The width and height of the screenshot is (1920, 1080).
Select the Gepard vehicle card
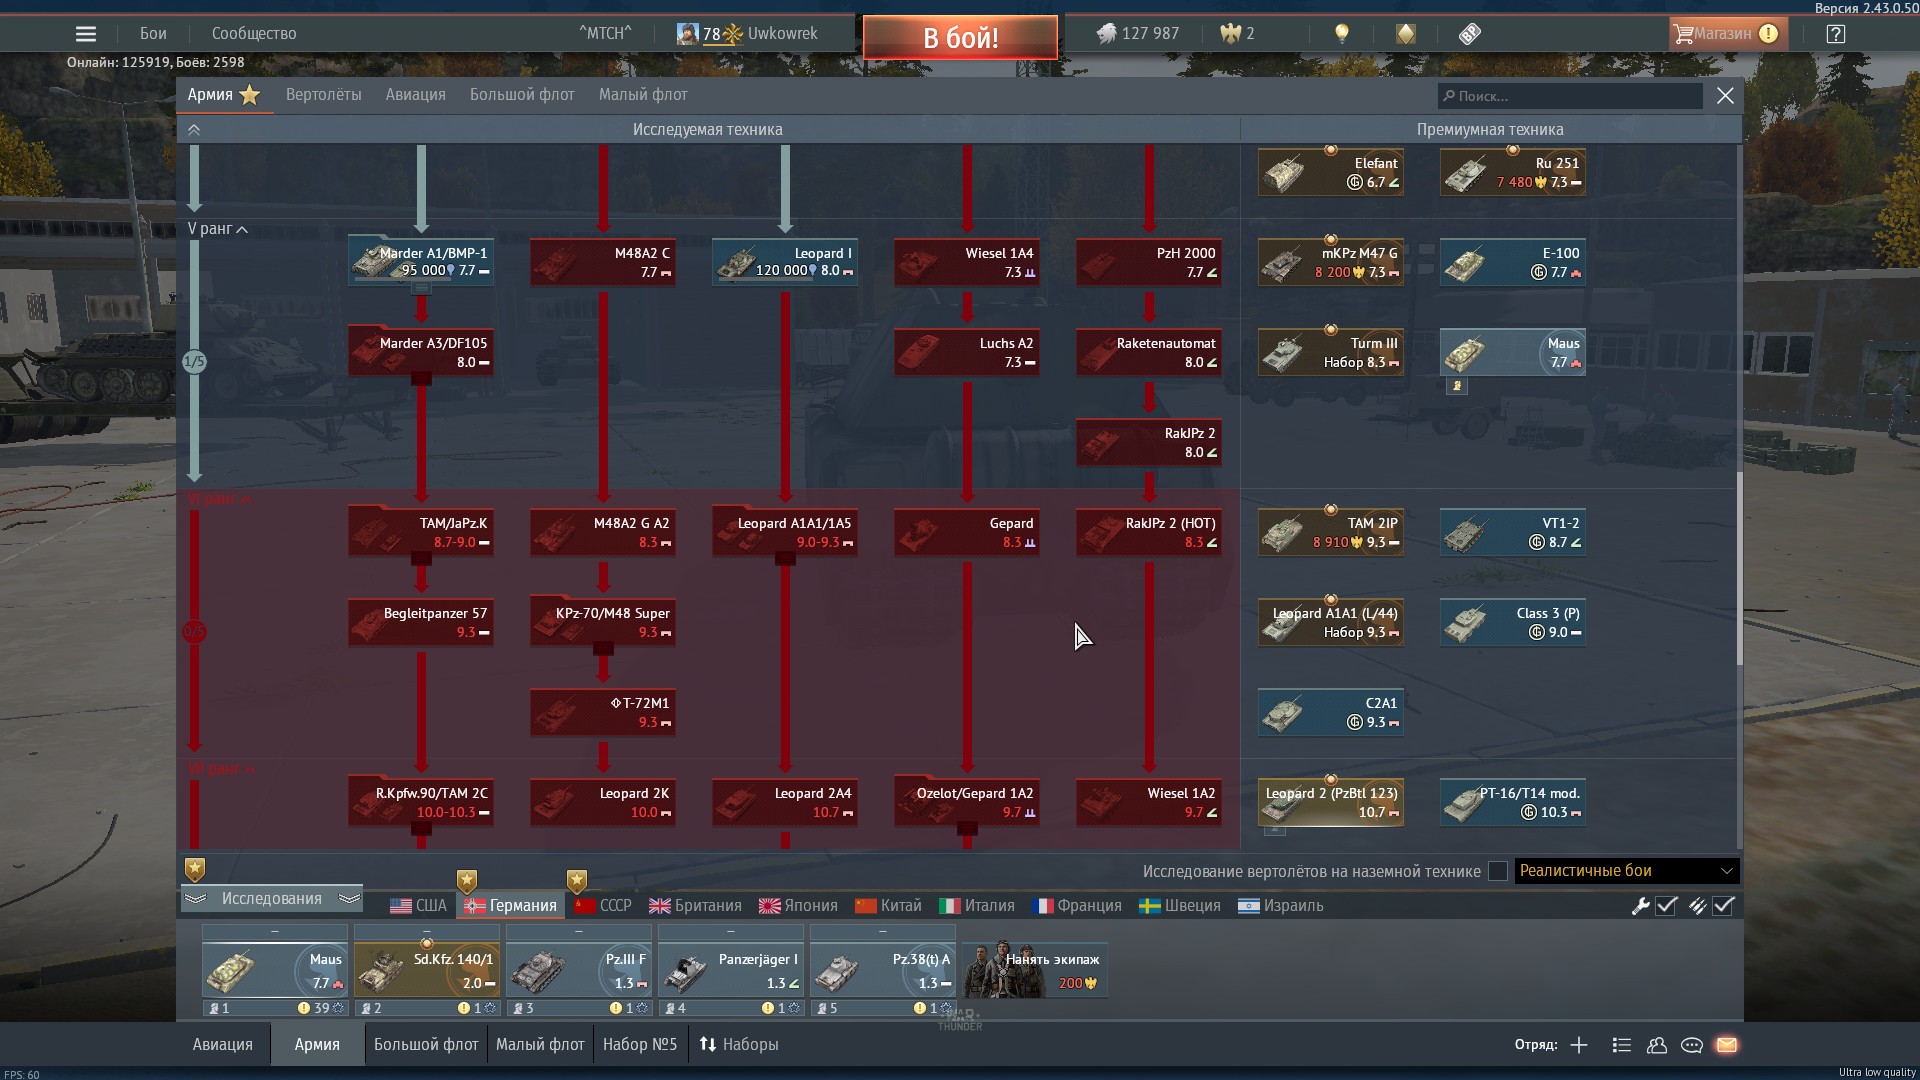click(967, 532)
